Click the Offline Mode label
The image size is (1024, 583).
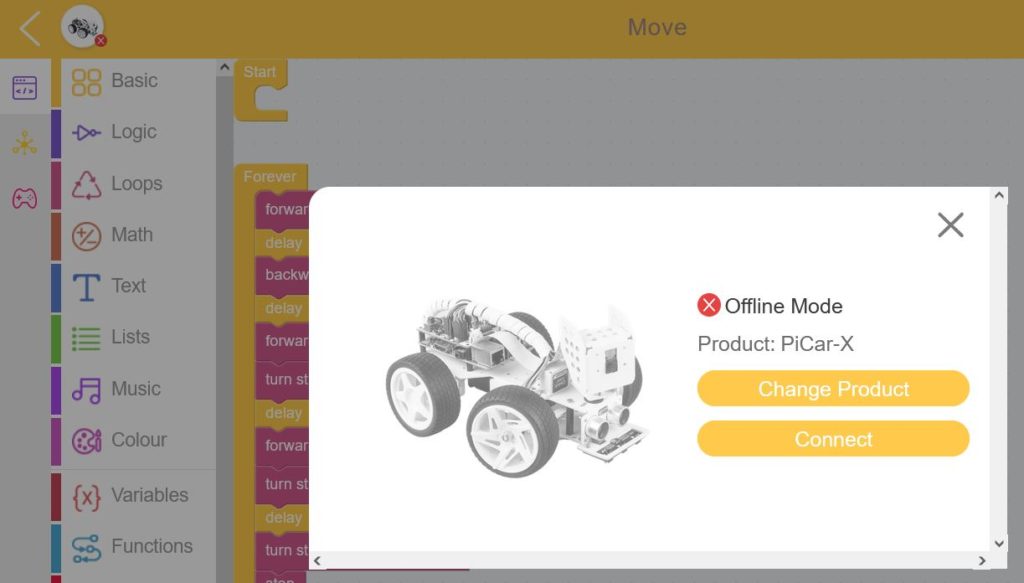(x=783, y=306)
